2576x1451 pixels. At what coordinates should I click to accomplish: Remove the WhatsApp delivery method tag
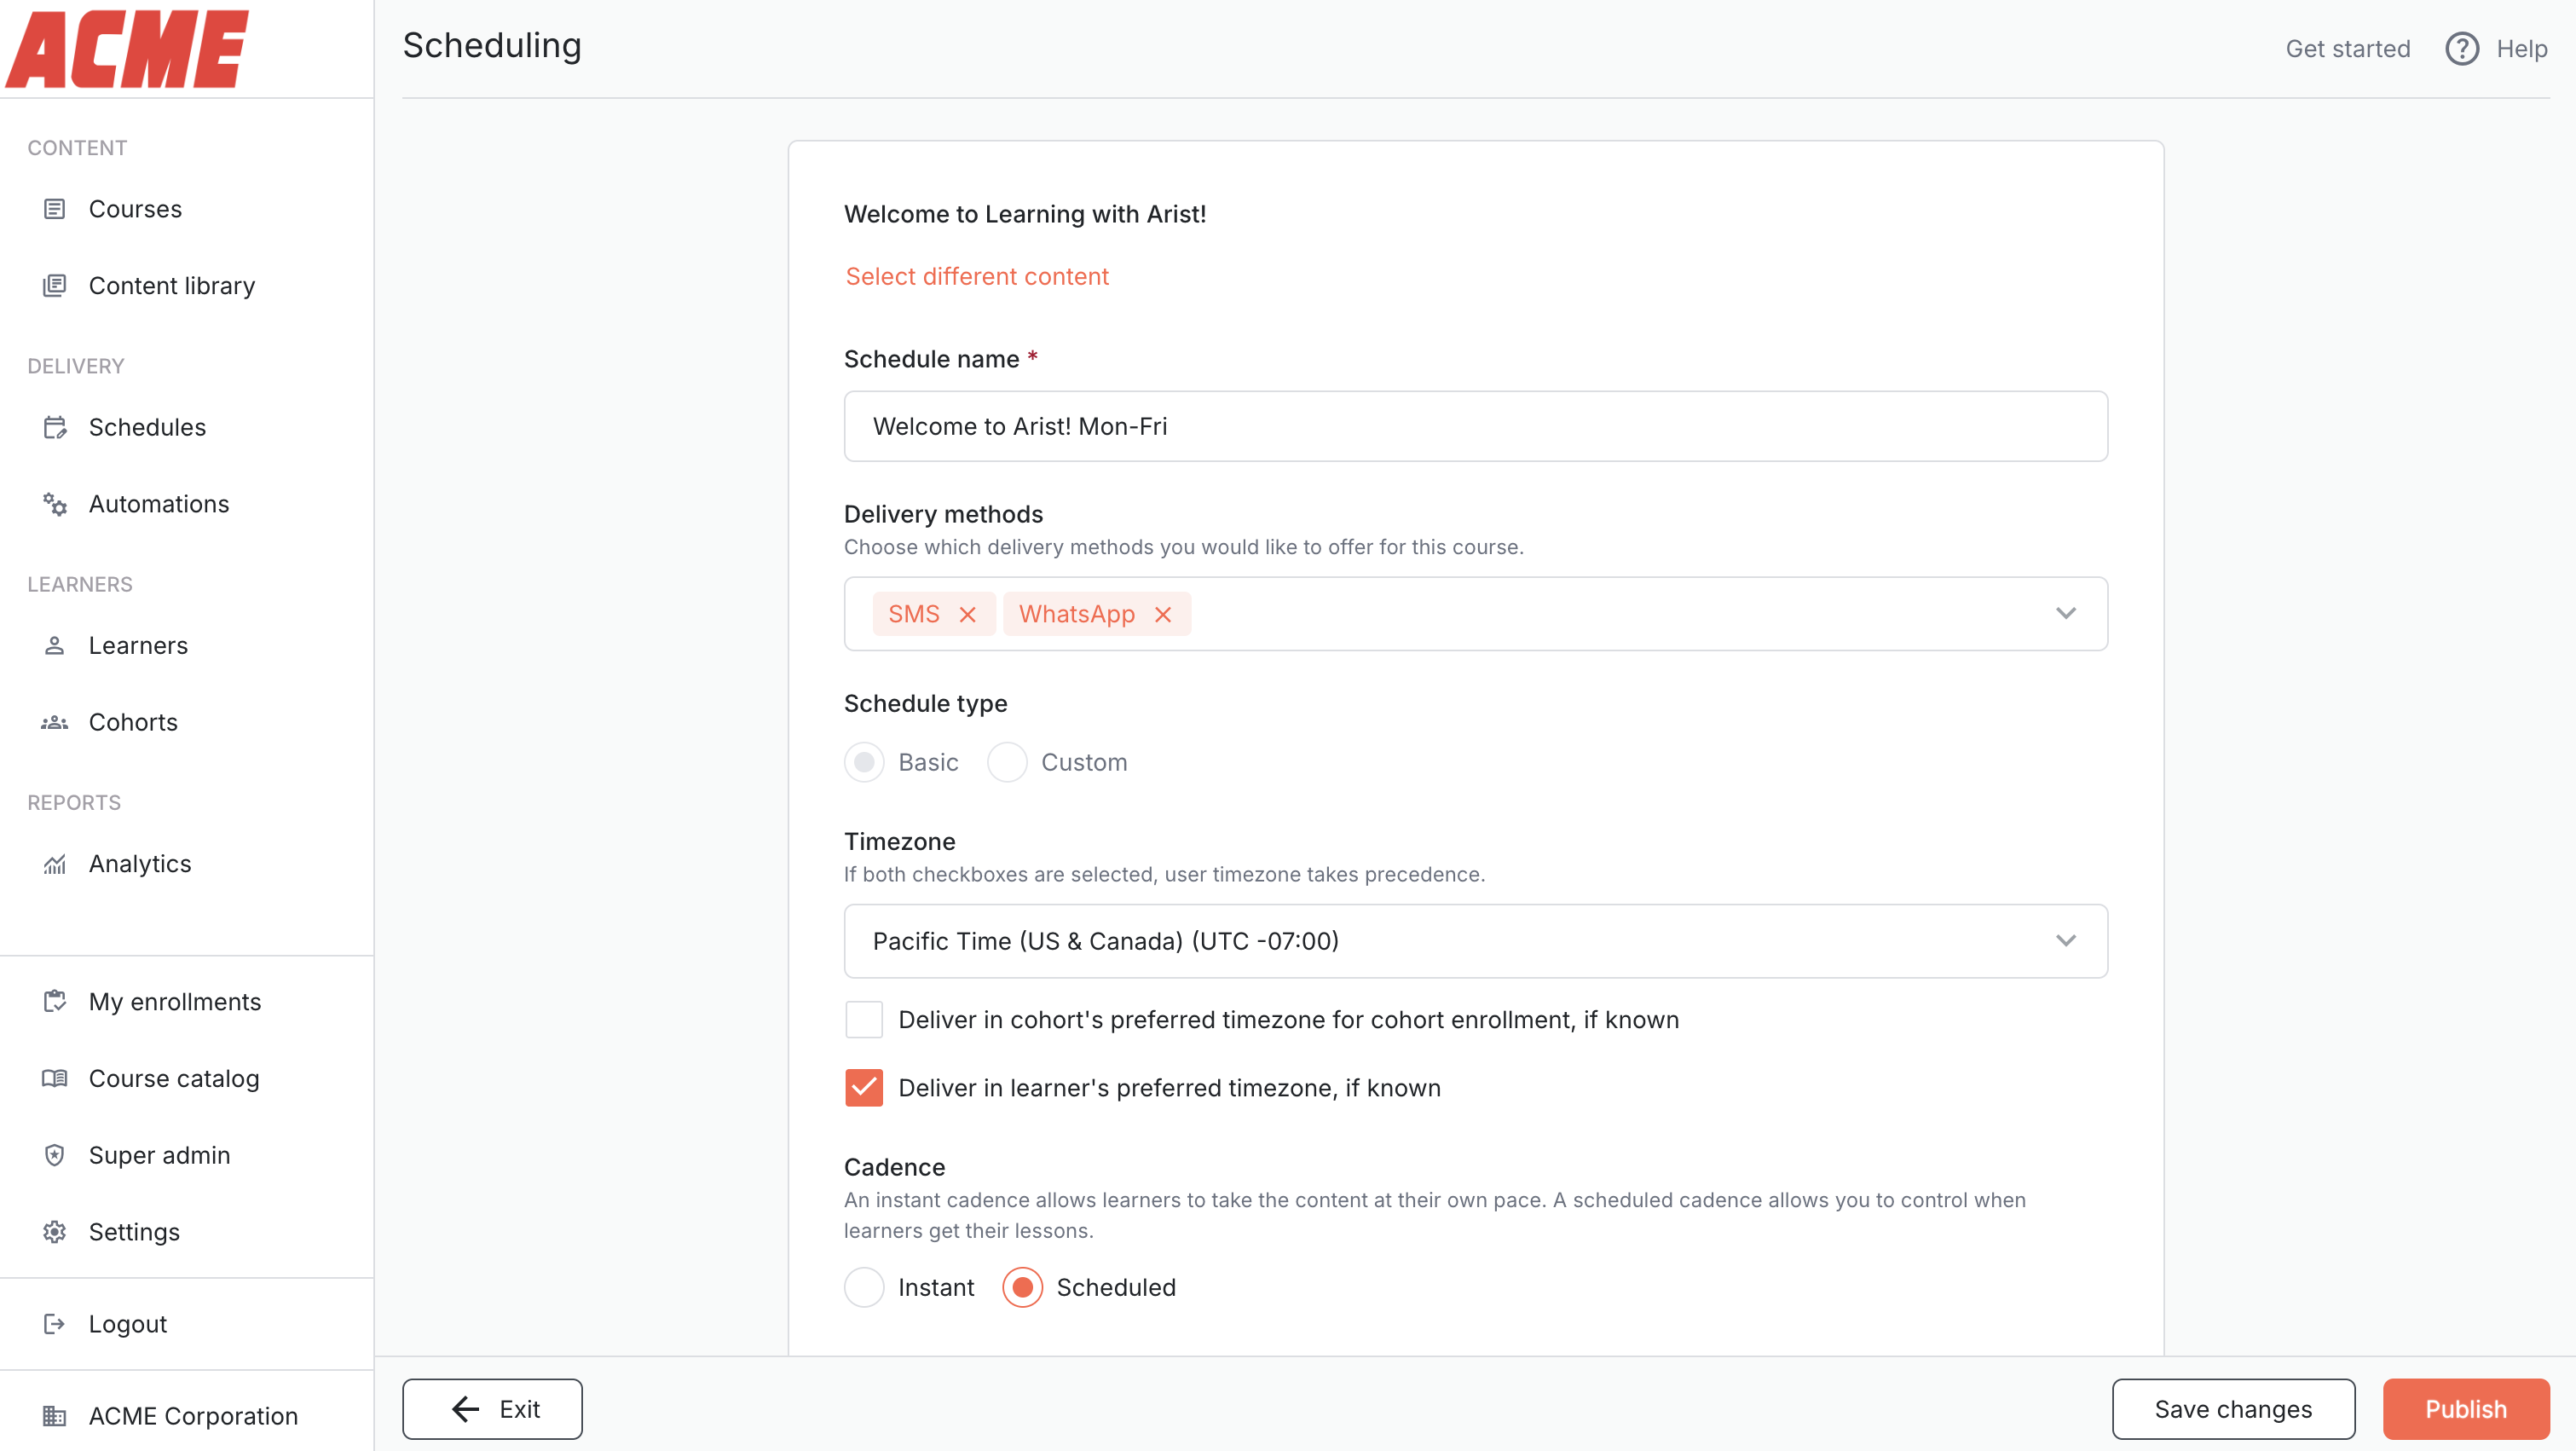click(x=1162, y=614)
